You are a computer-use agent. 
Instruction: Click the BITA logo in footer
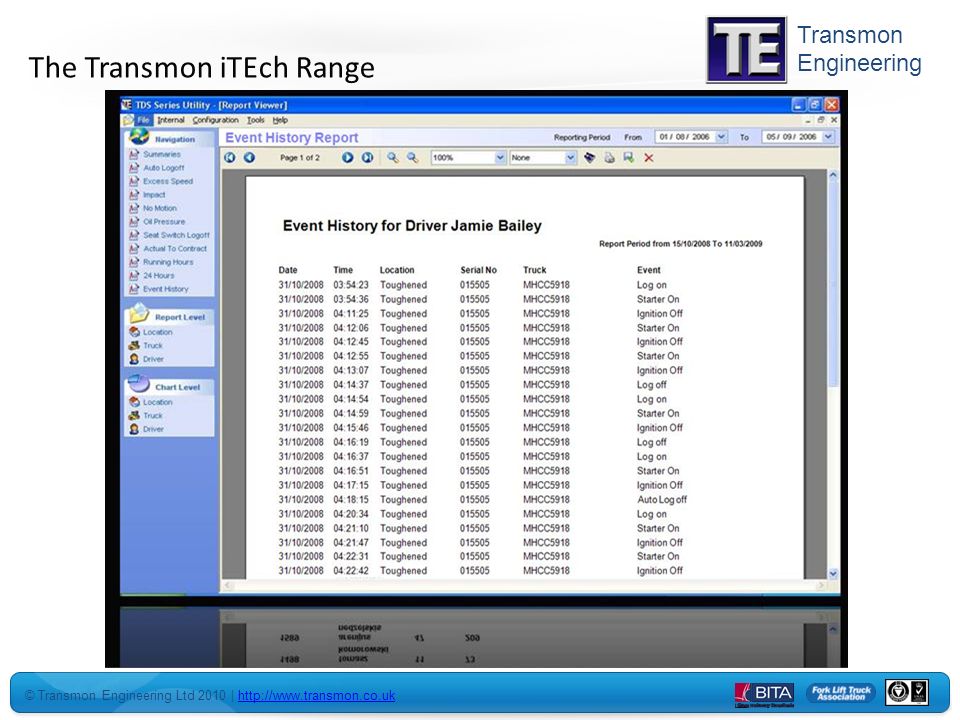(764, 694)
